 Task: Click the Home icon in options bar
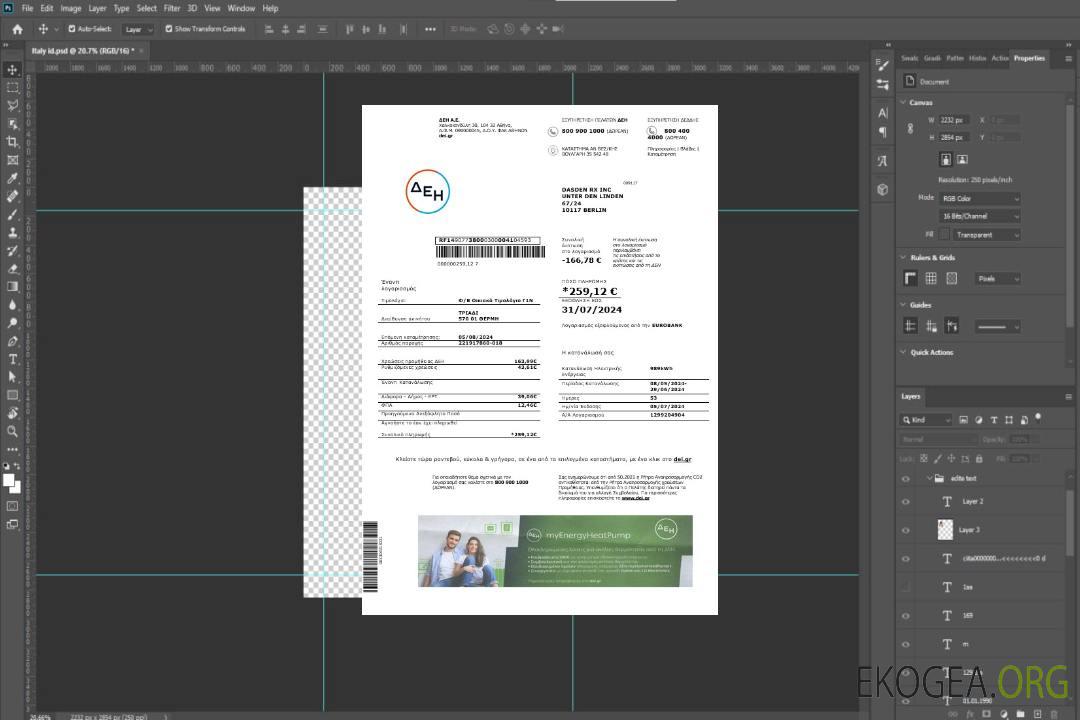coord(17,29)
